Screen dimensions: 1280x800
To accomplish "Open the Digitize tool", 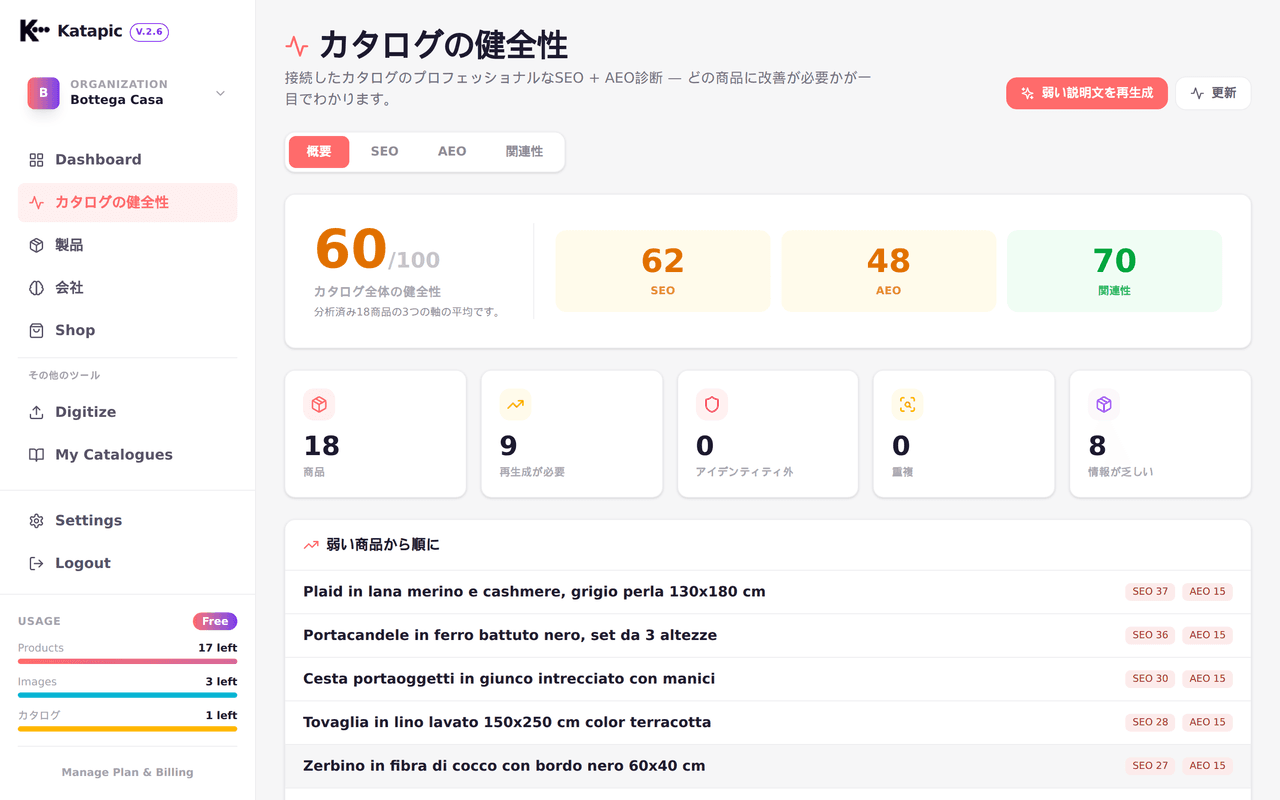I will (128, 412).
